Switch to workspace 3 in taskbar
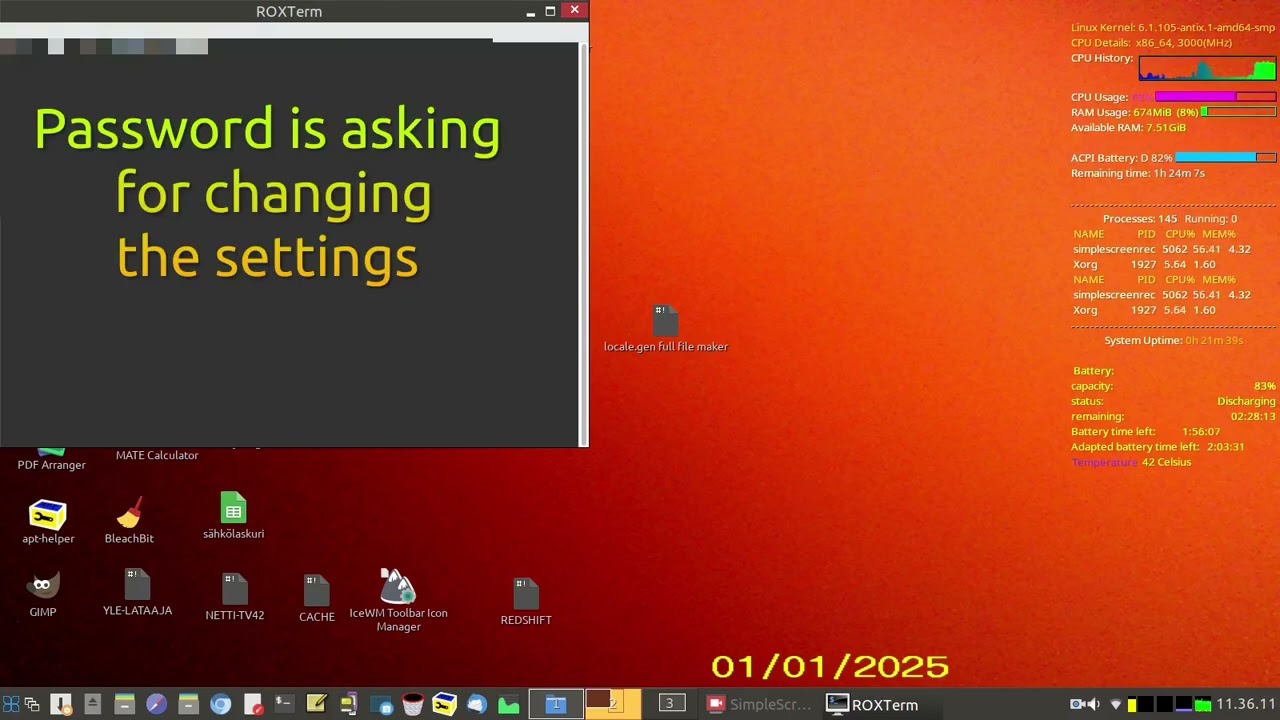 coord(670,704)
